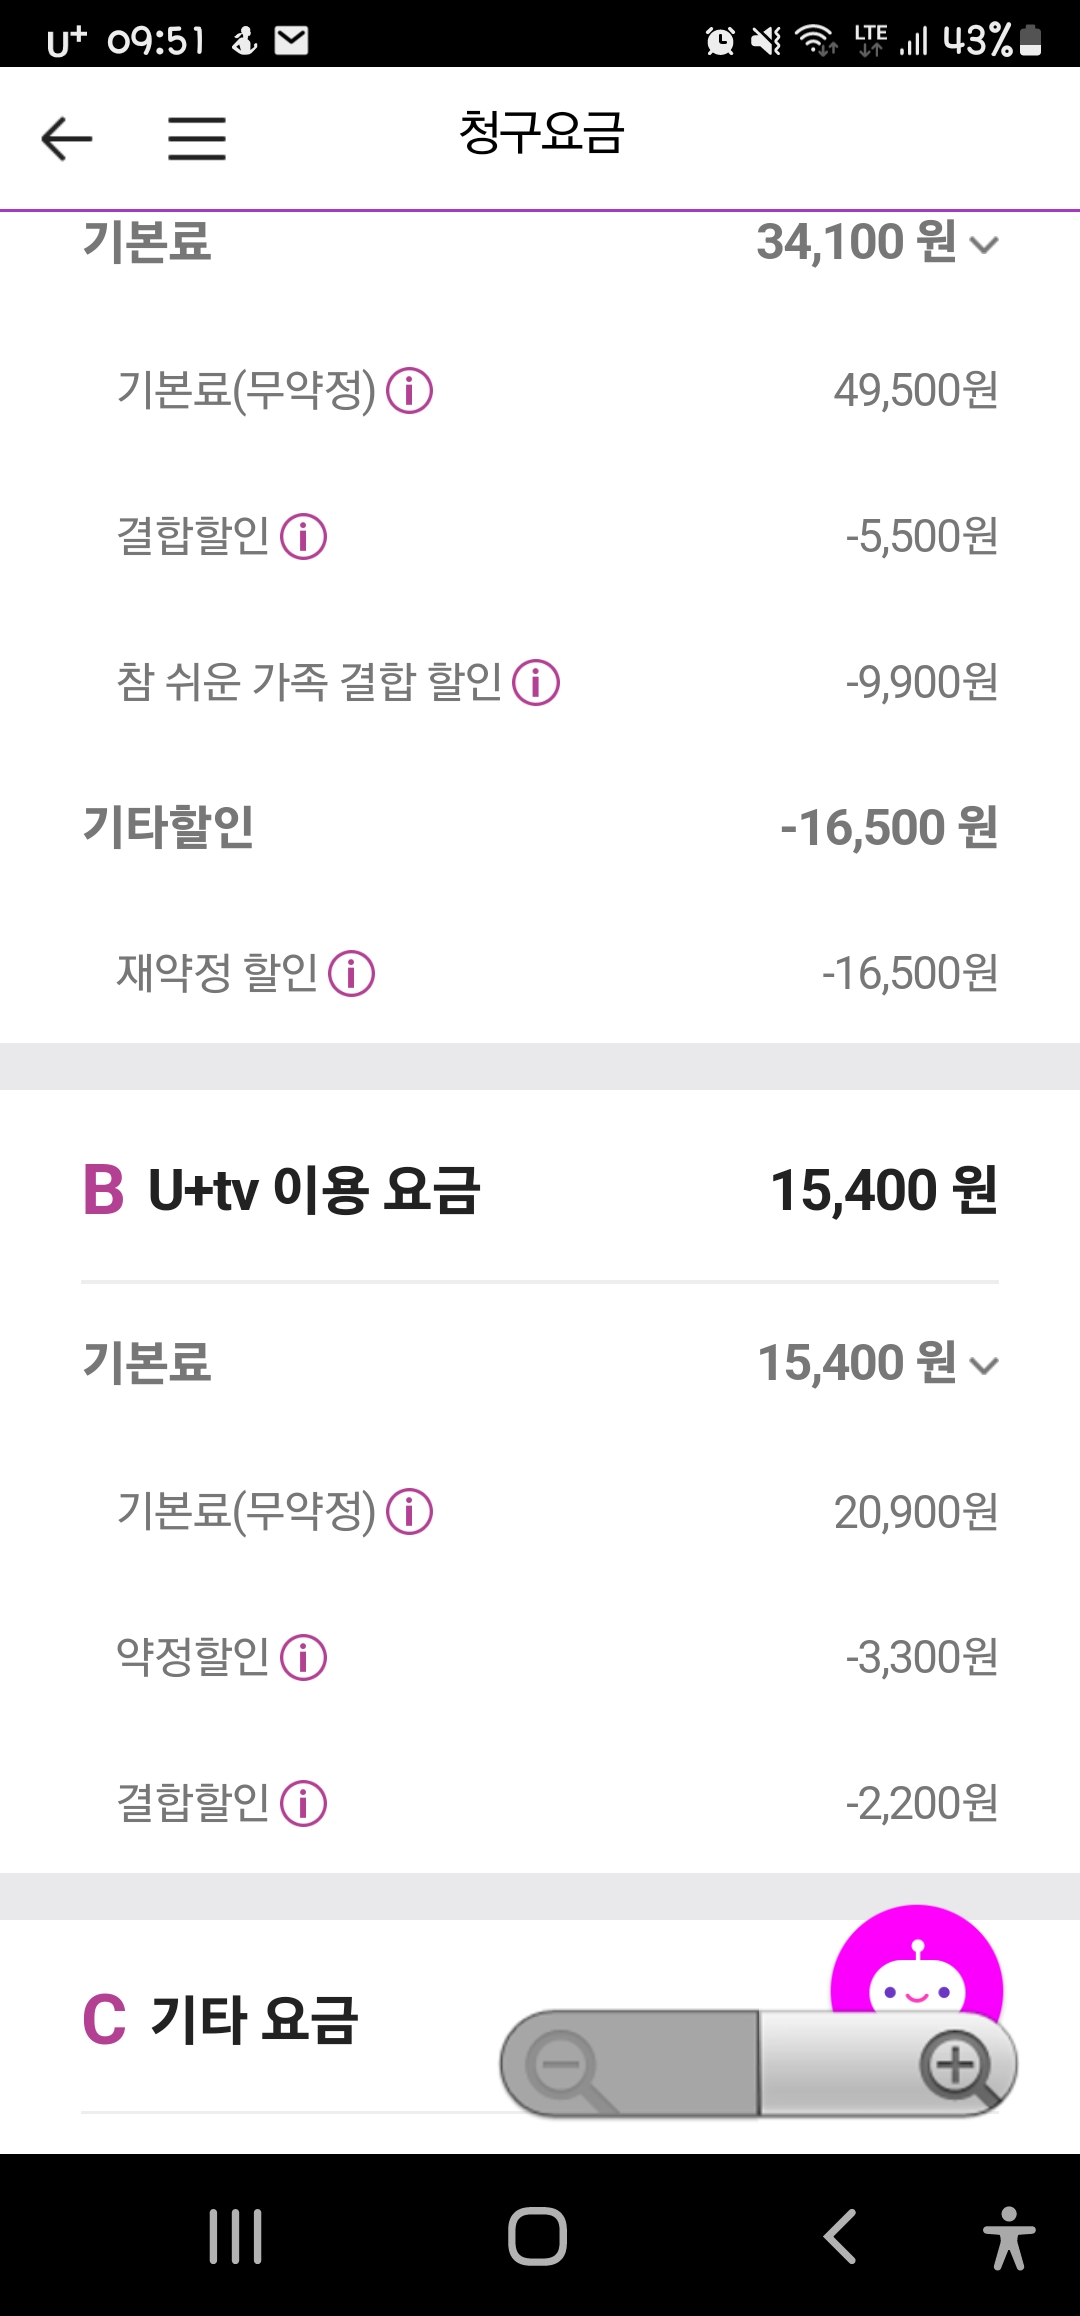
Task: Show info for 약정할인
Action: point(304,1657)
